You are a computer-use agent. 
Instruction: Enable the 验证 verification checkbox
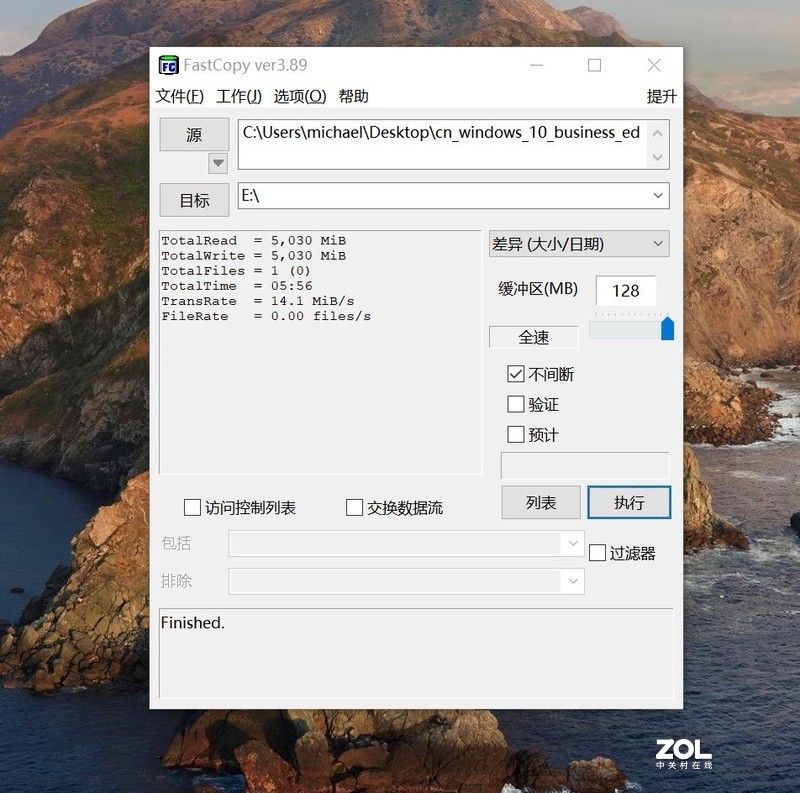click(x=516, y=404)
